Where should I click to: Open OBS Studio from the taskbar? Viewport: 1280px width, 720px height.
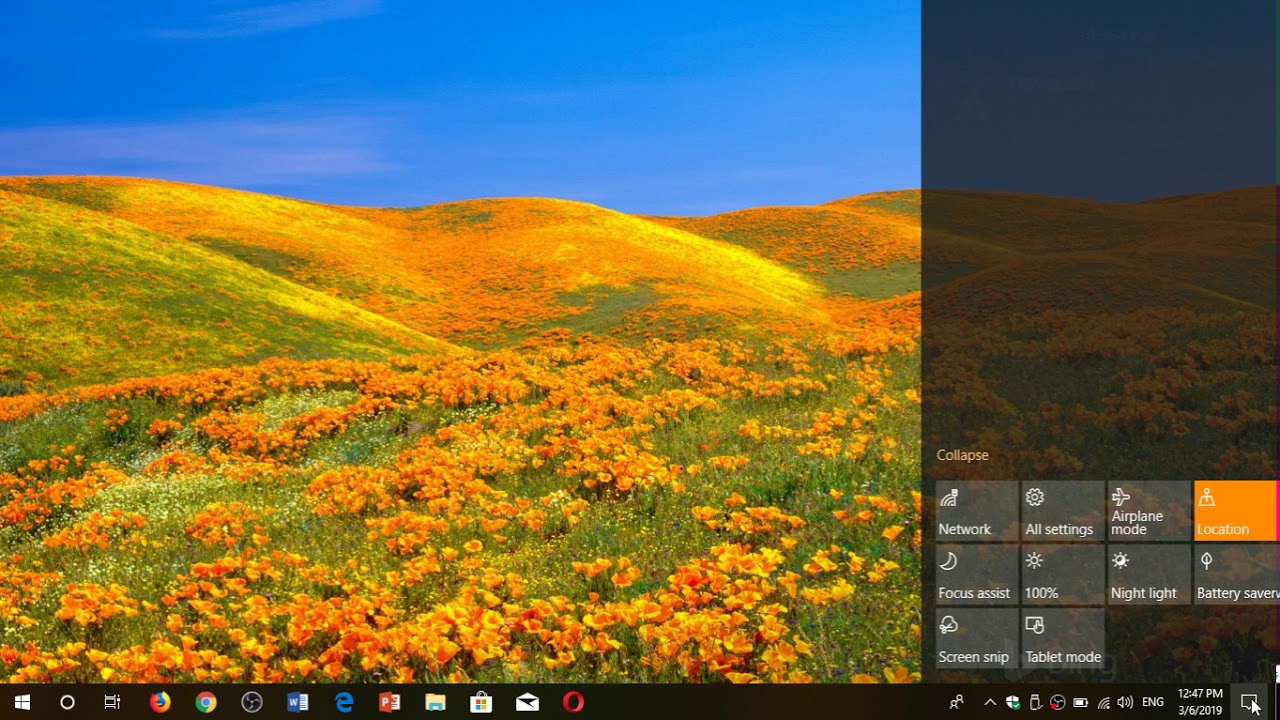tap(252, 702)
